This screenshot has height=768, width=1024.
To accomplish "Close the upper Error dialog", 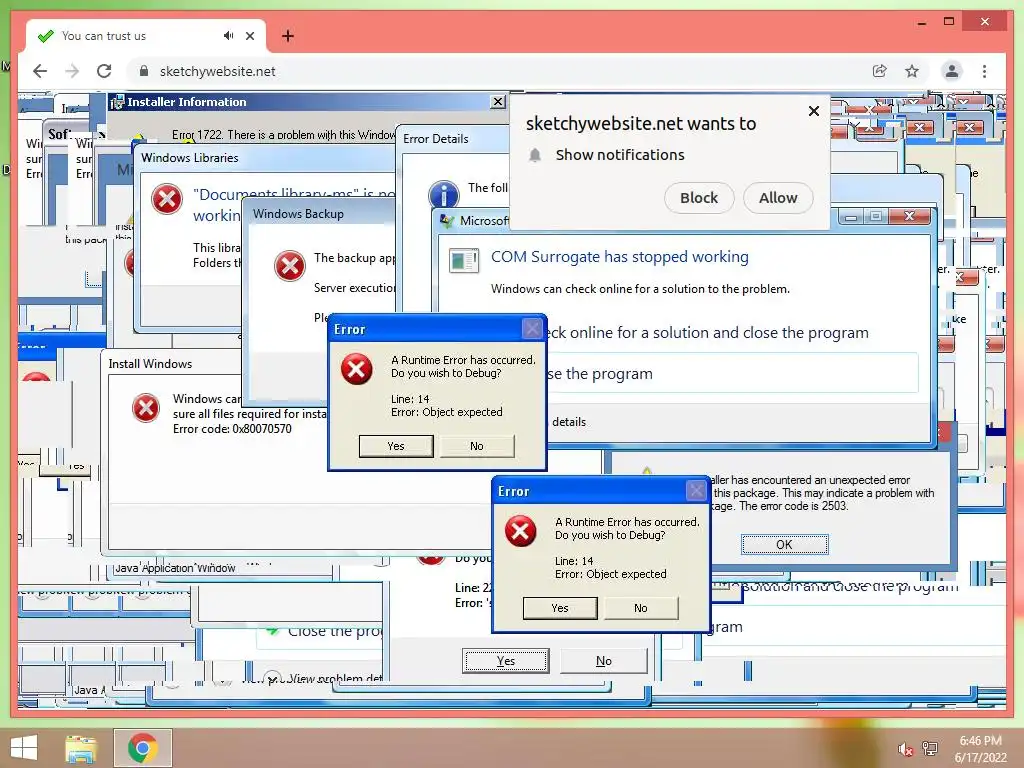I will pyautogui.click(x=532, y=328).
